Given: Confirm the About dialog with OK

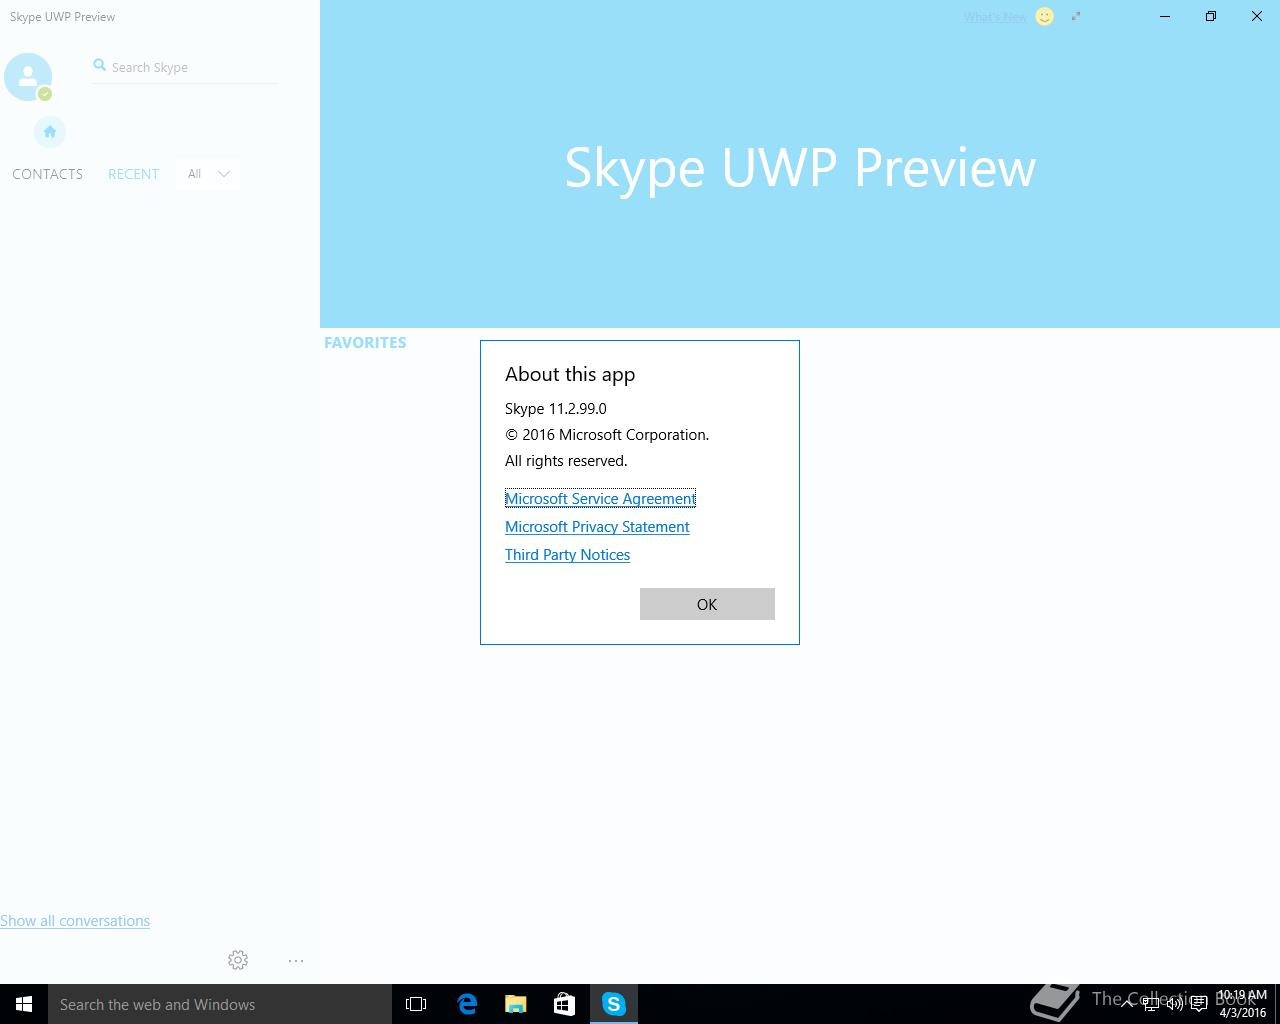Looking at the screenshot, I should [707, 604].
